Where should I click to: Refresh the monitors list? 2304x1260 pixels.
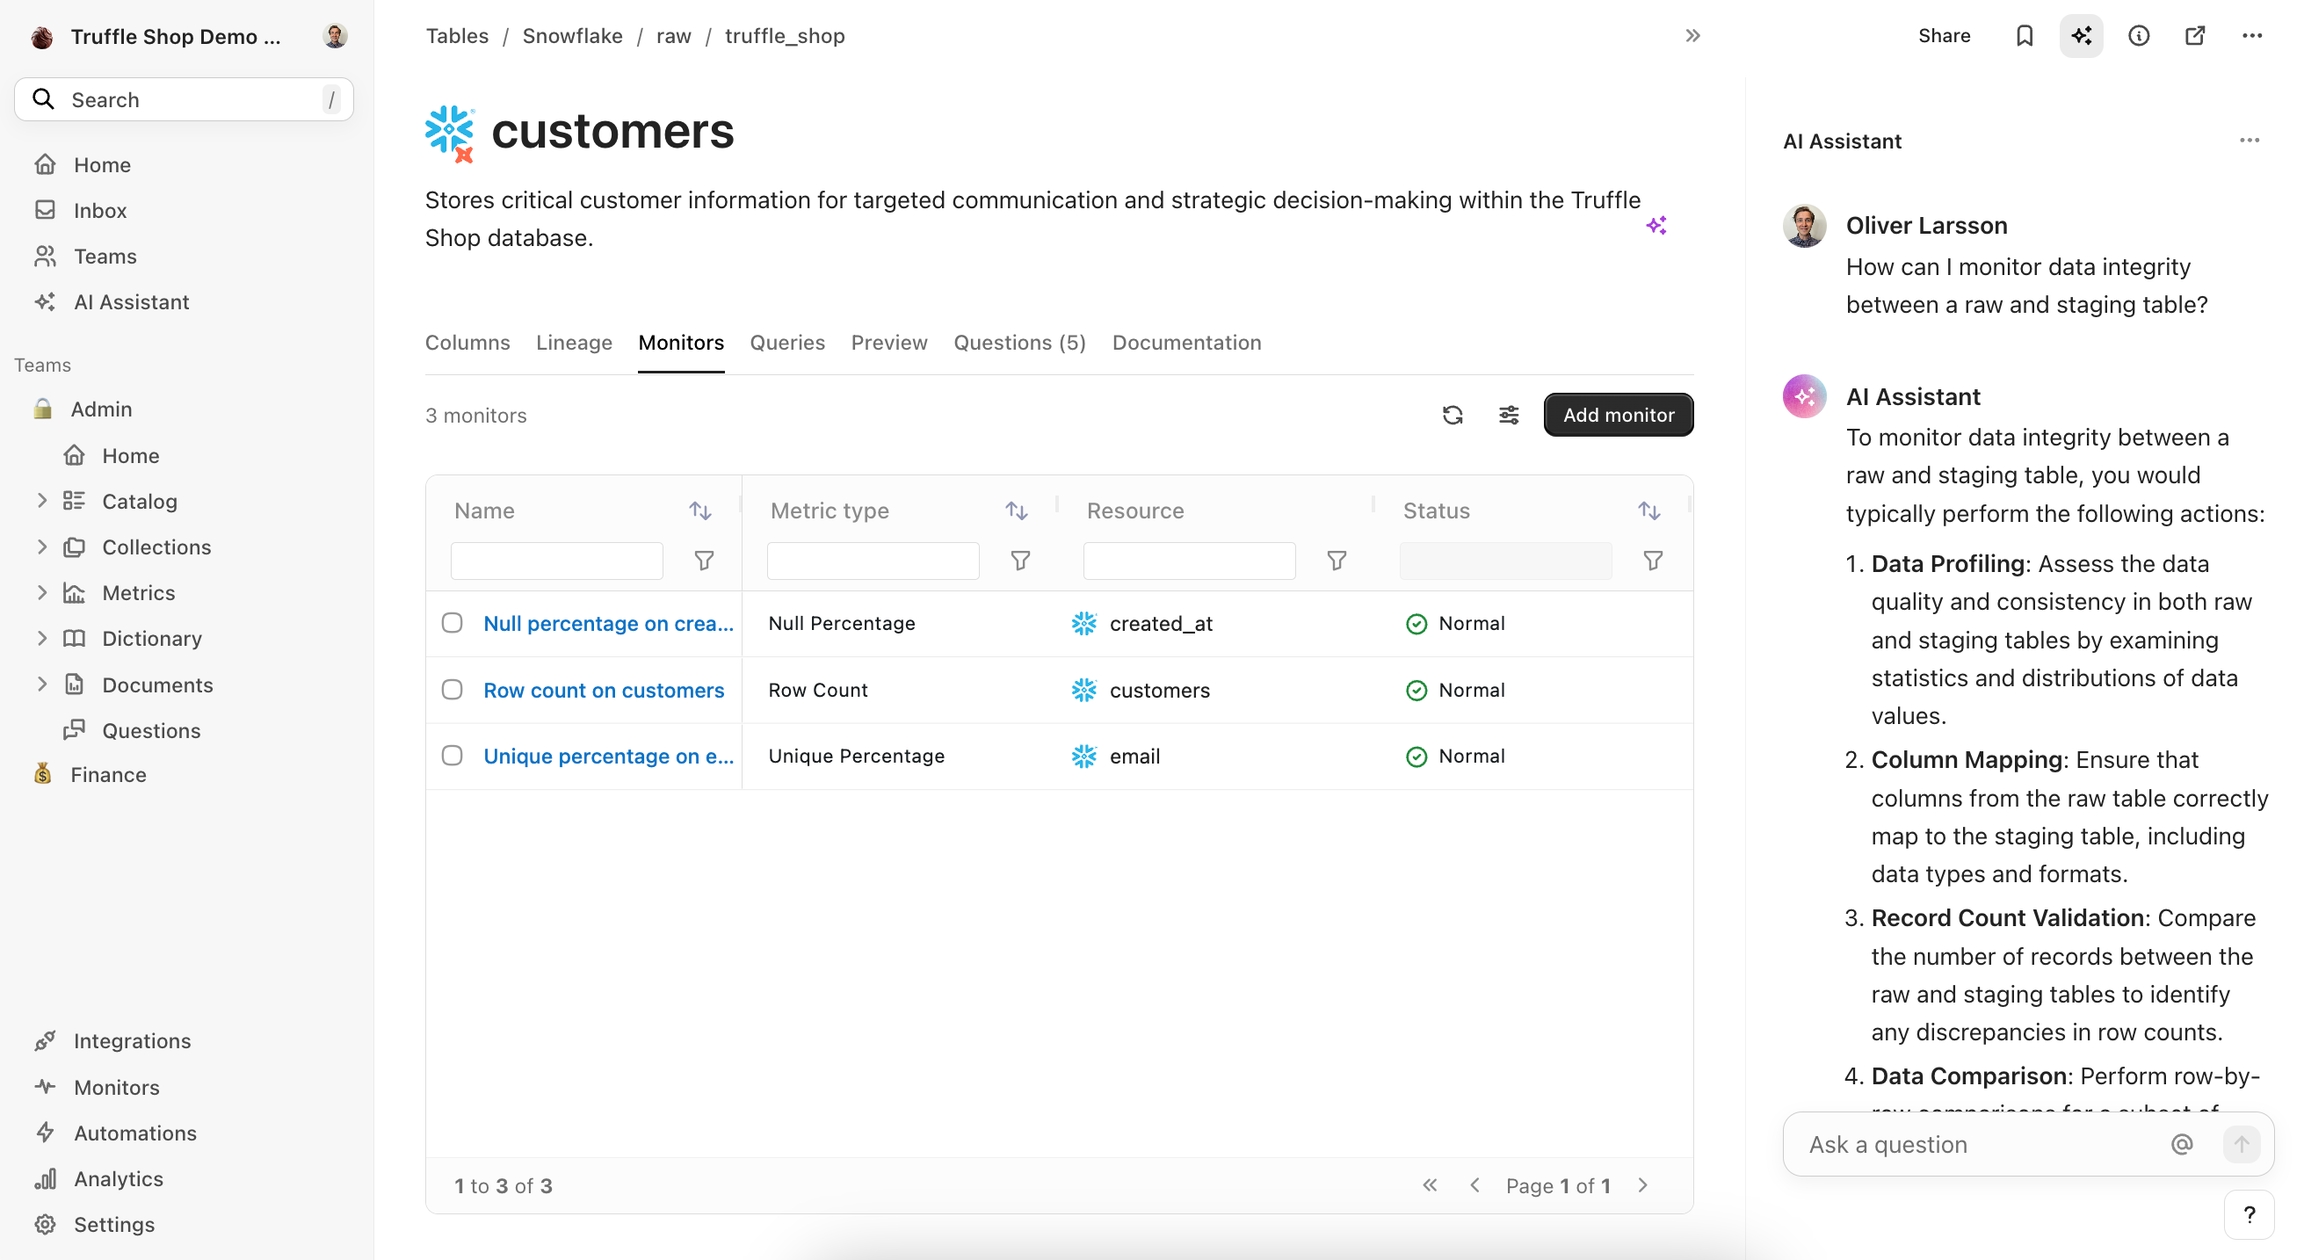tap(1452, 415)
